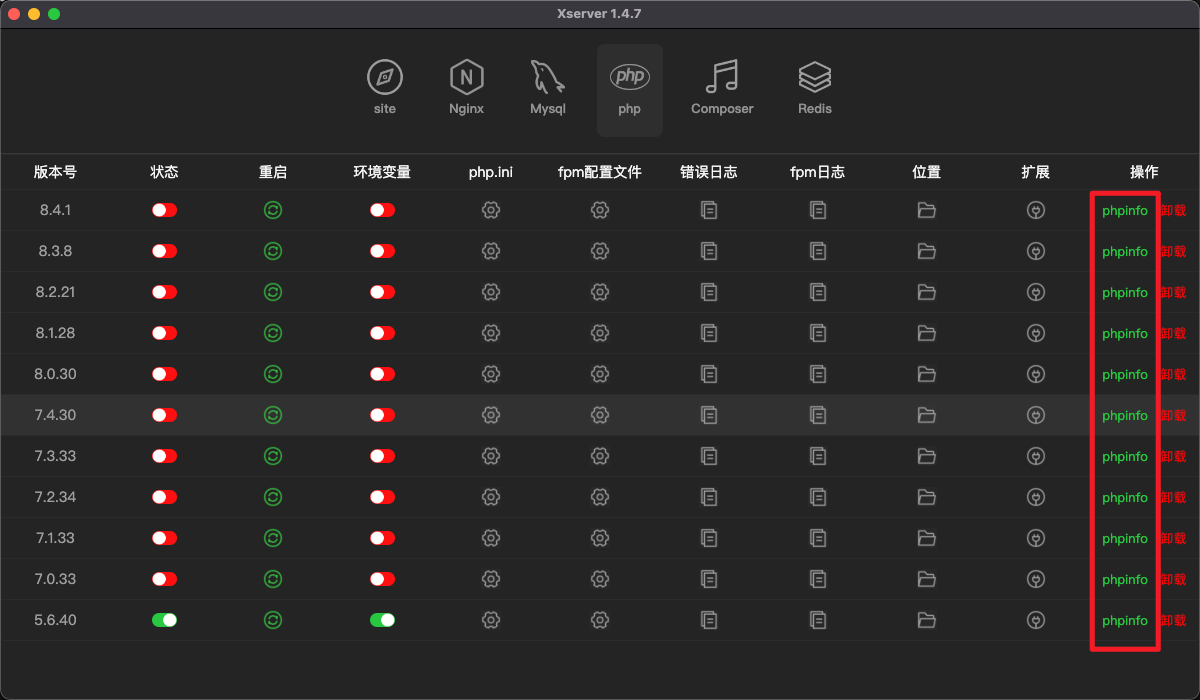Open php.ini settings for PHP 8.4.1

click(x=491, y=210)
